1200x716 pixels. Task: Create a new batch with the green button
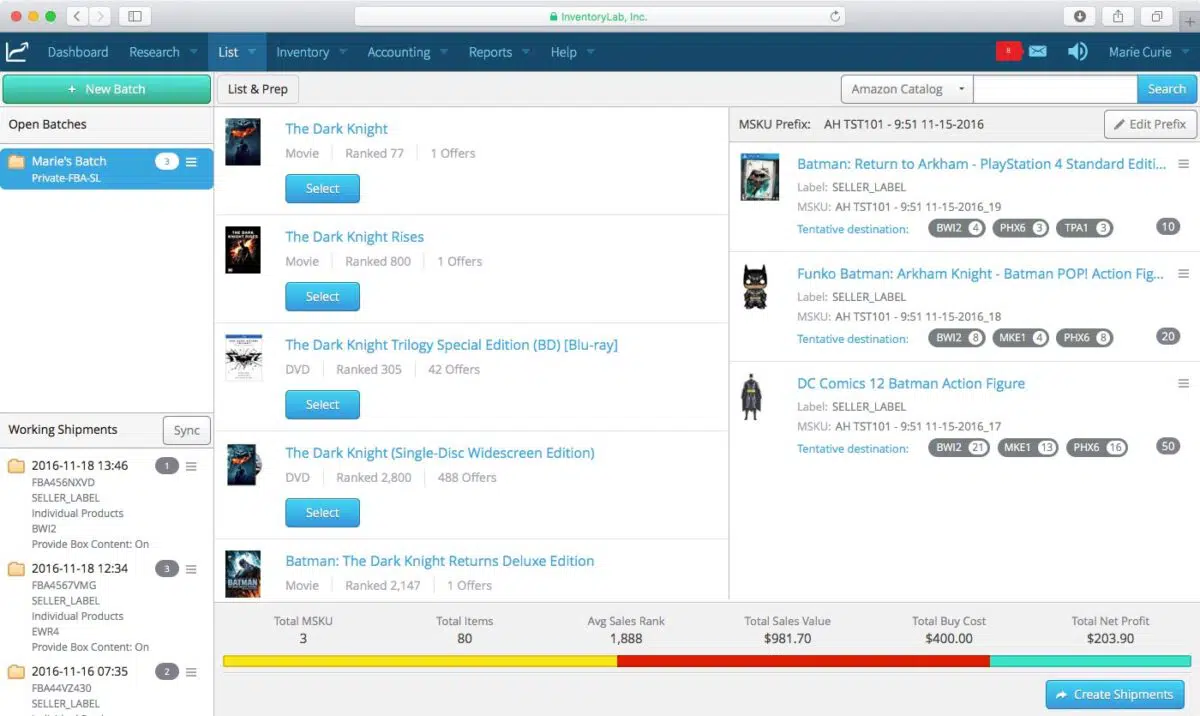tap(106, 88)
